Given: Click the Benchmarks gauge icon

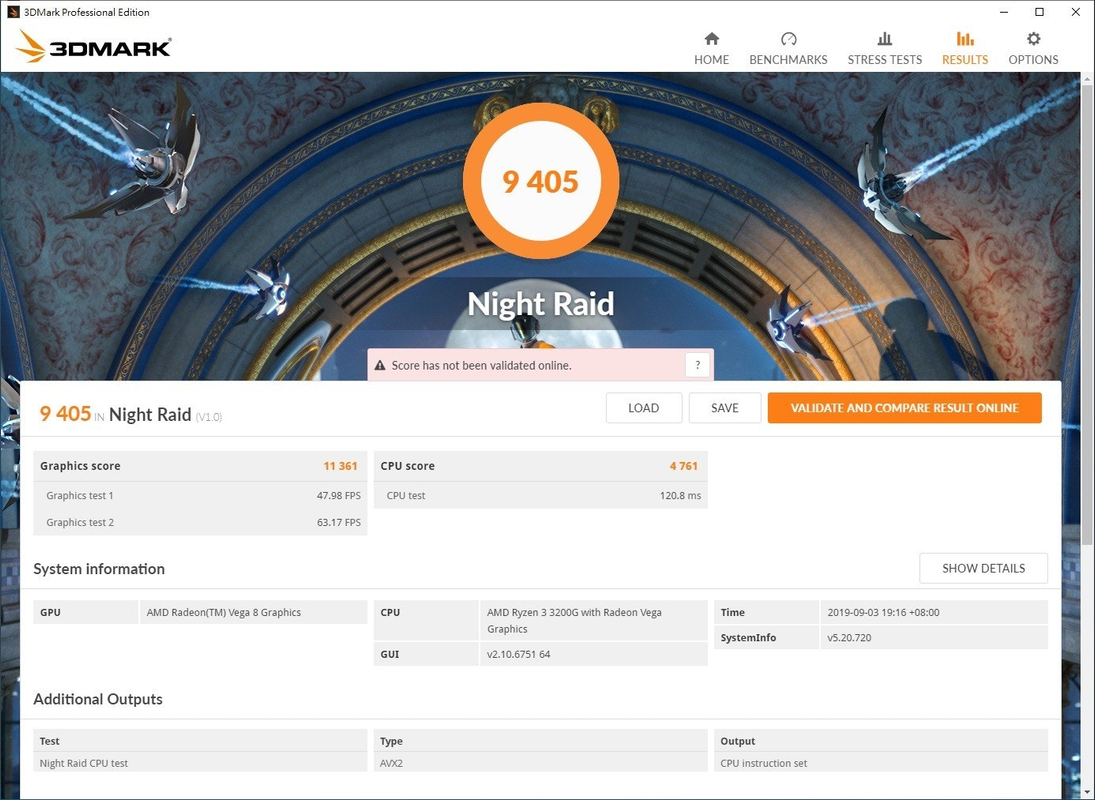Looking at the screenshot, I should 788,38.
